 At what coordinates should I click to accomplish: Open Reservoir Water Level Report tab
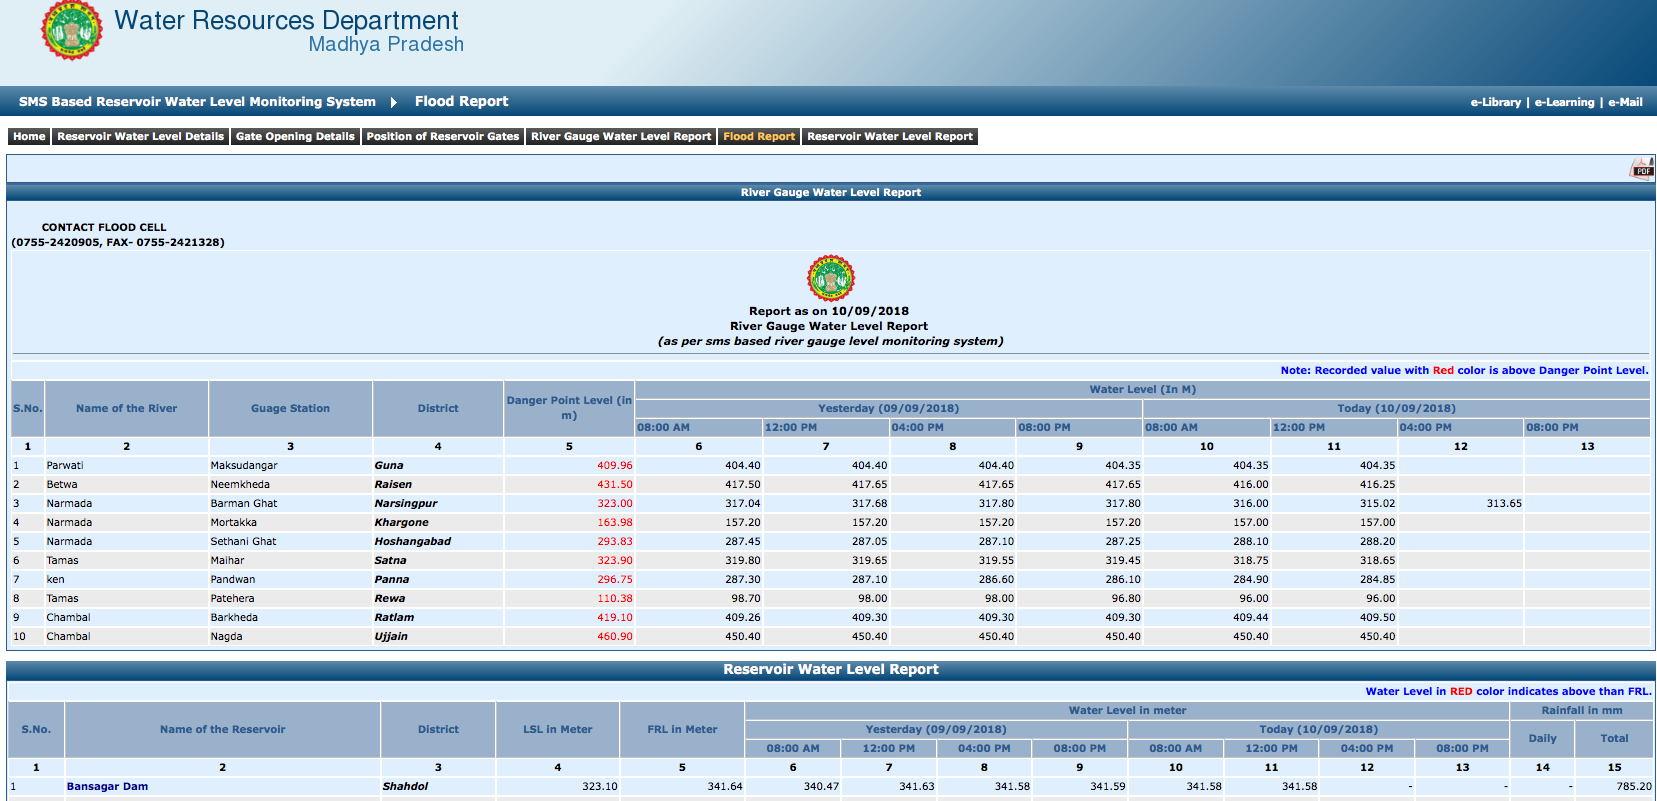tap(889, 137)
